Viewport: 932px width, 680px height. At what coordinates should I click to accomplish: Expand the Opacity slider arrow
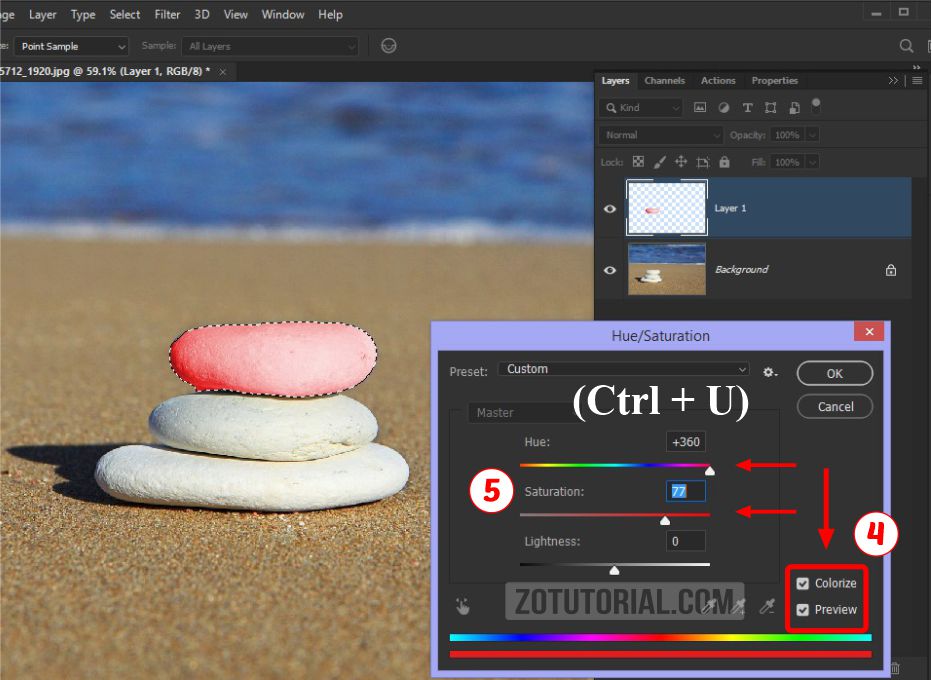coord(813,135)
